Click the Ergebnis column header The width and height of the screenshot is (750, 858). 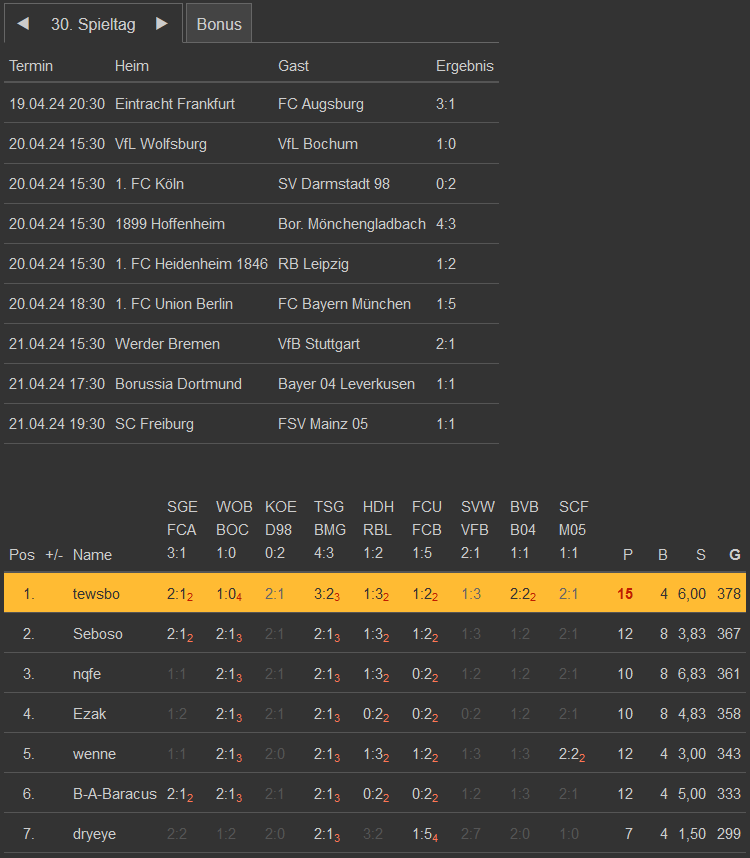click(464, 66)
